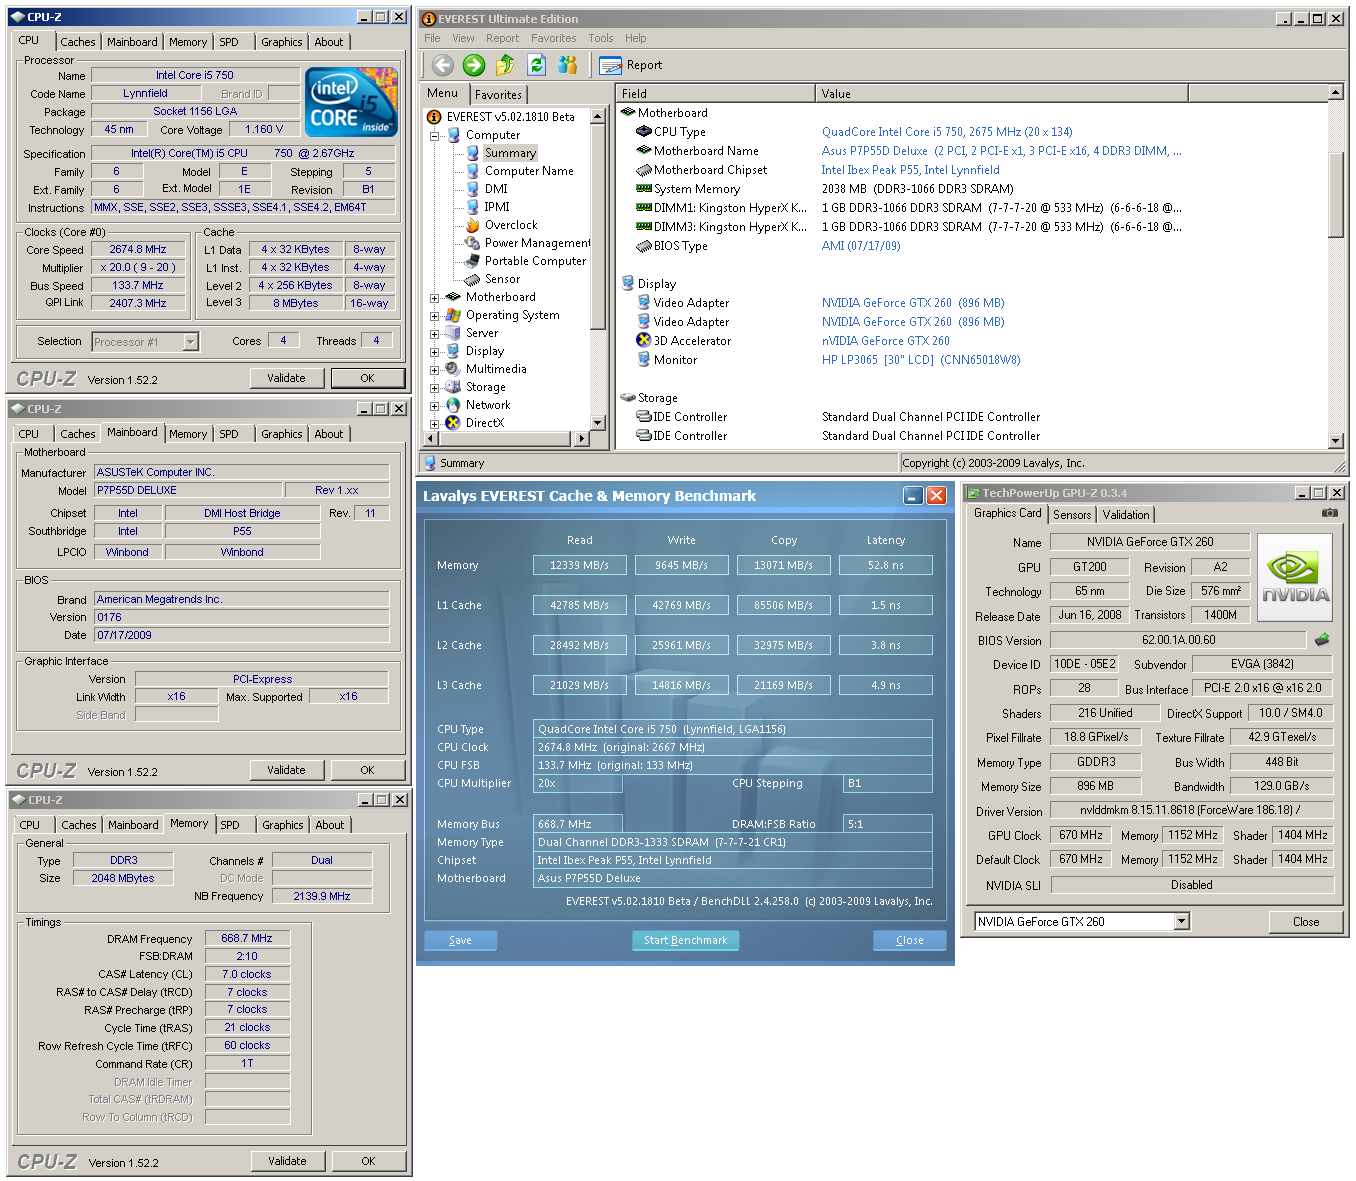
Task: Click the NVIDIA logo in GPU-Z
Action: click(1295, 578)
